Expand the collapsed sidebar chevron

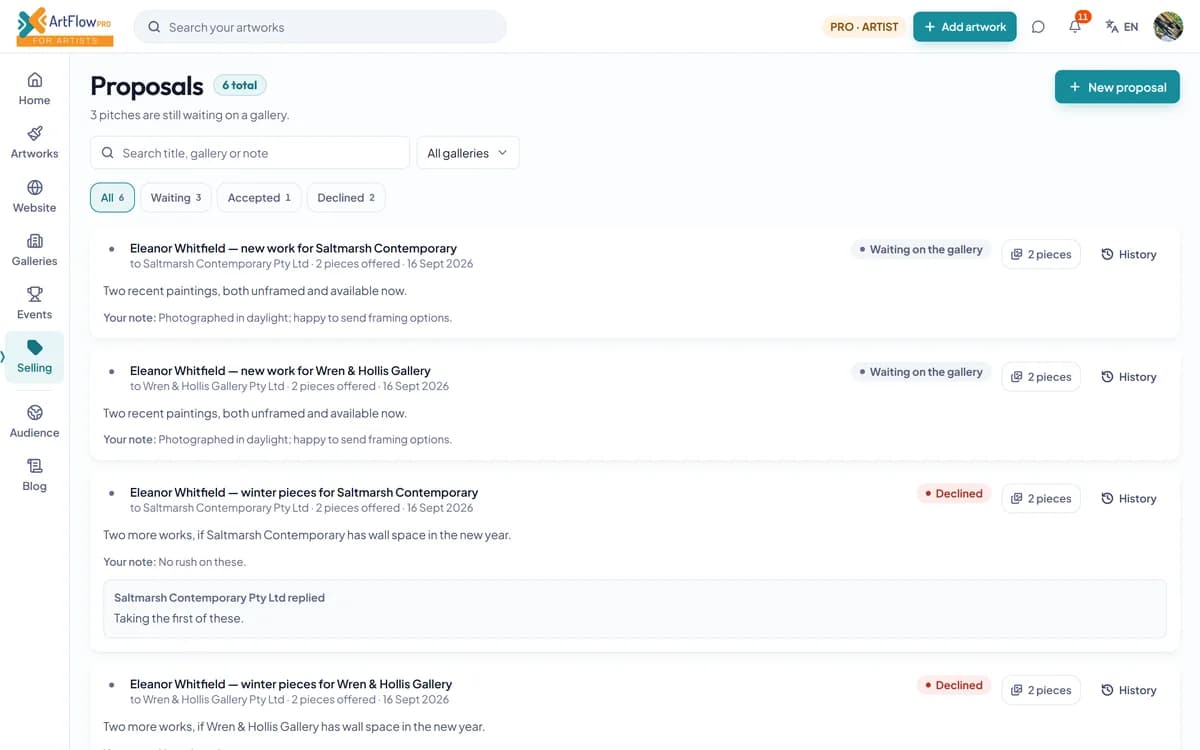click(x=3, y=357)
